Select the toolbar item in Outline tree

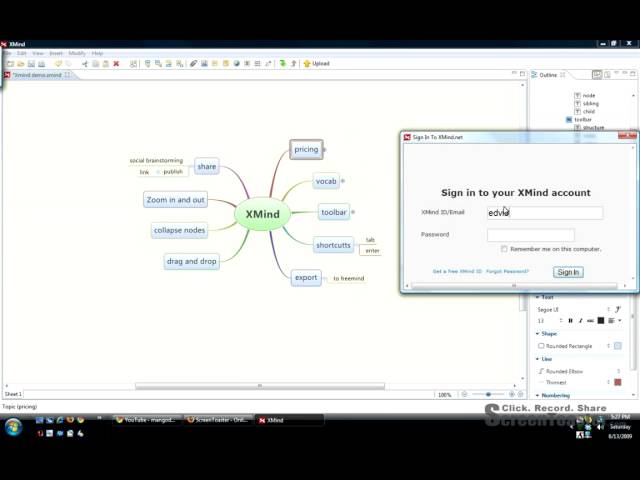coord(583,120)
